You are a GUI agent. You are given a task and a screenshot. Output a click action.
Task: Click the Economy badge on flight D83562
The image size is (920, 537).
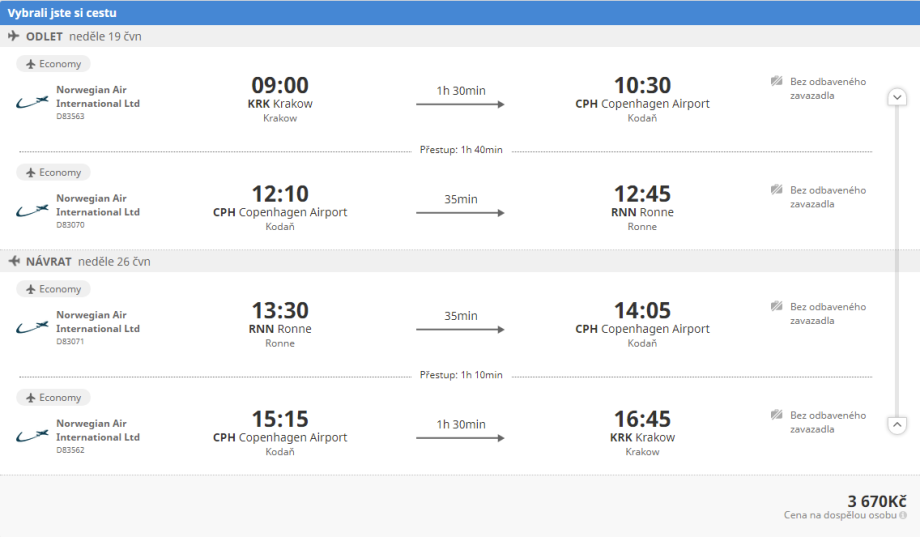tap(53, 398)
